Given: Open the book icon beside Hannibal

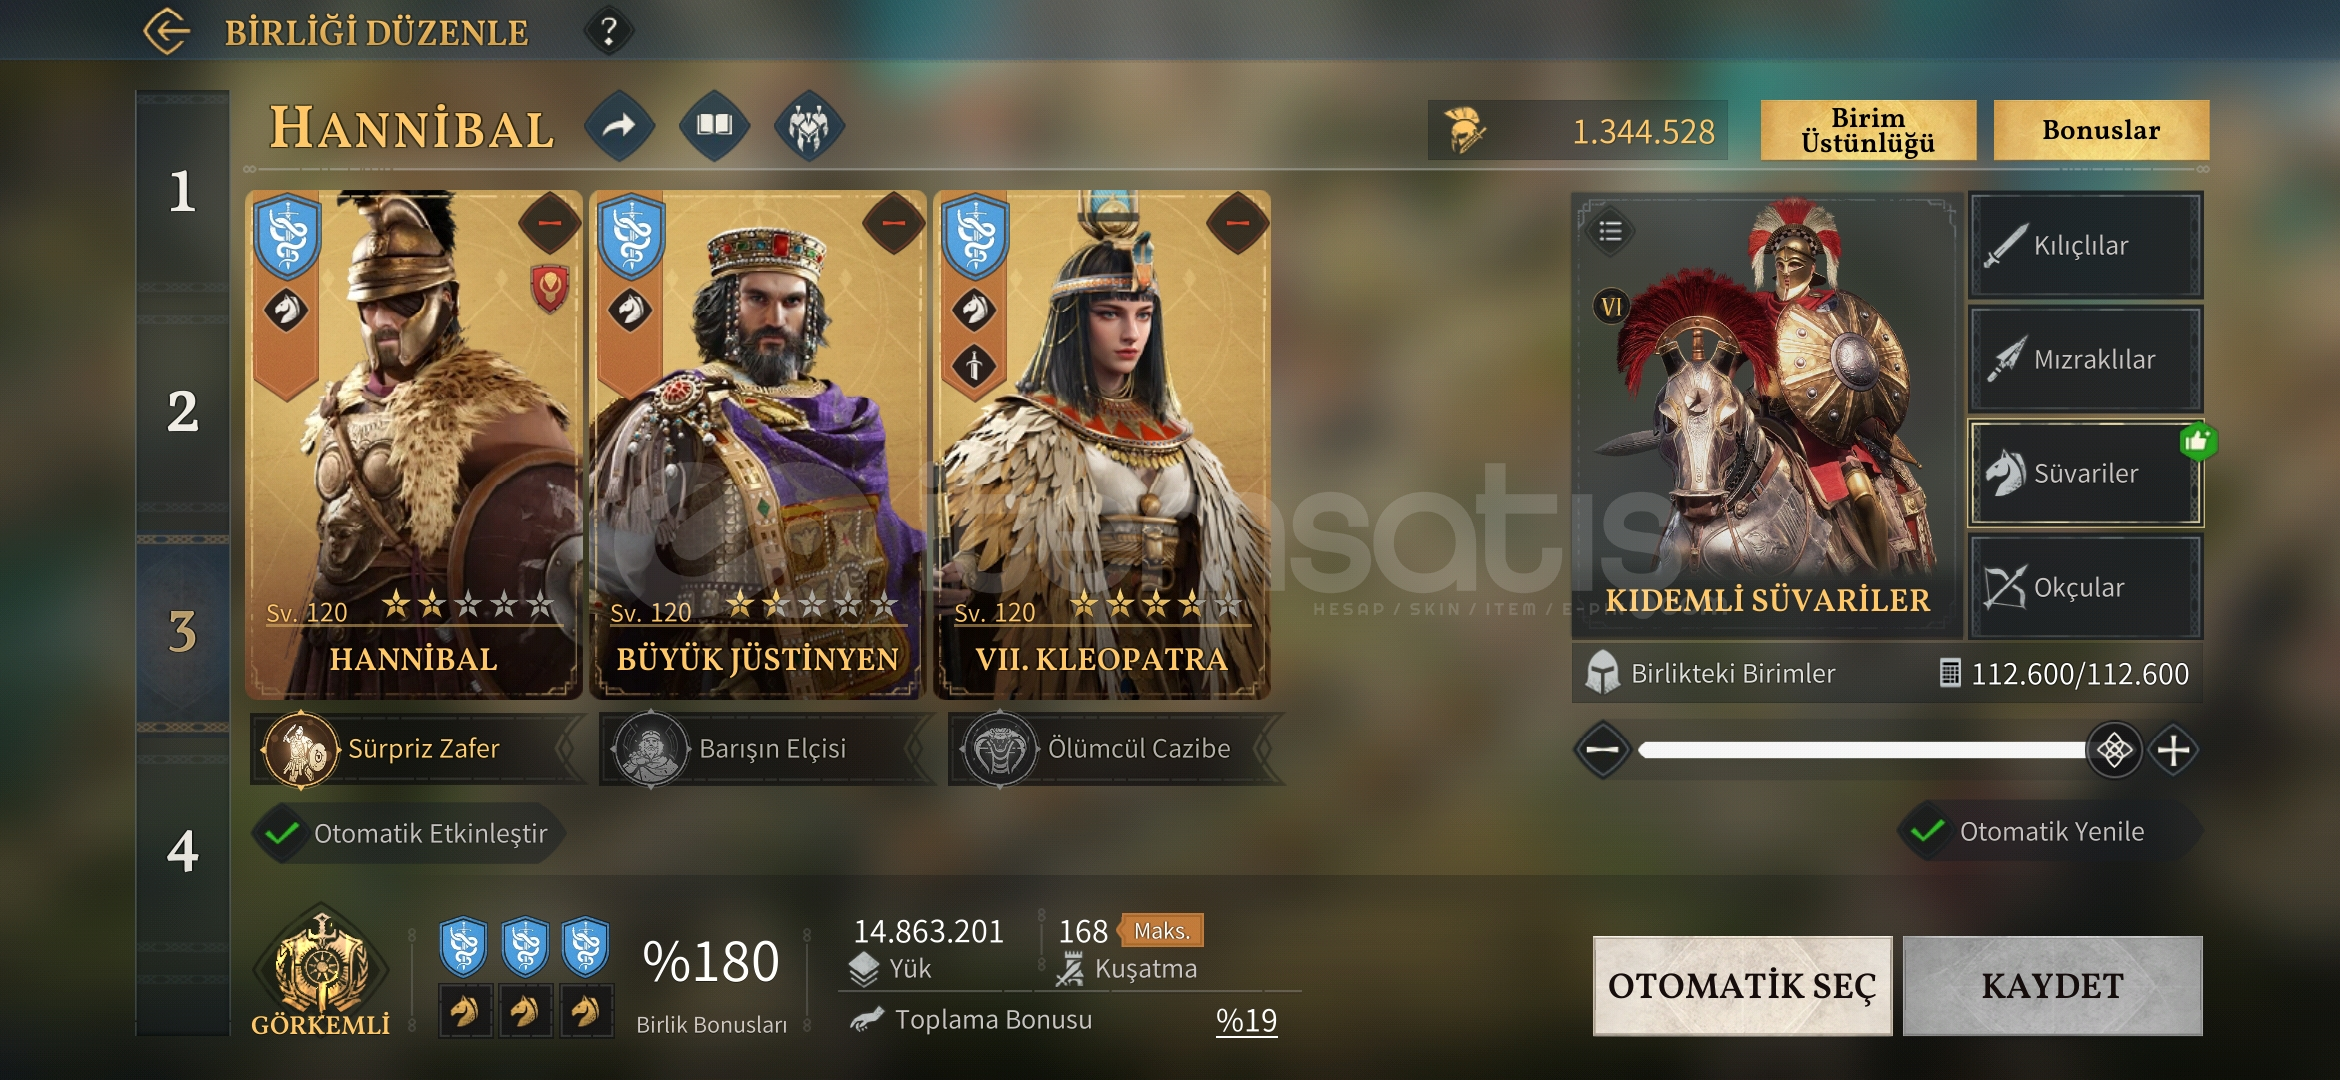Looking at the screenshot, I should coord(714,126).
